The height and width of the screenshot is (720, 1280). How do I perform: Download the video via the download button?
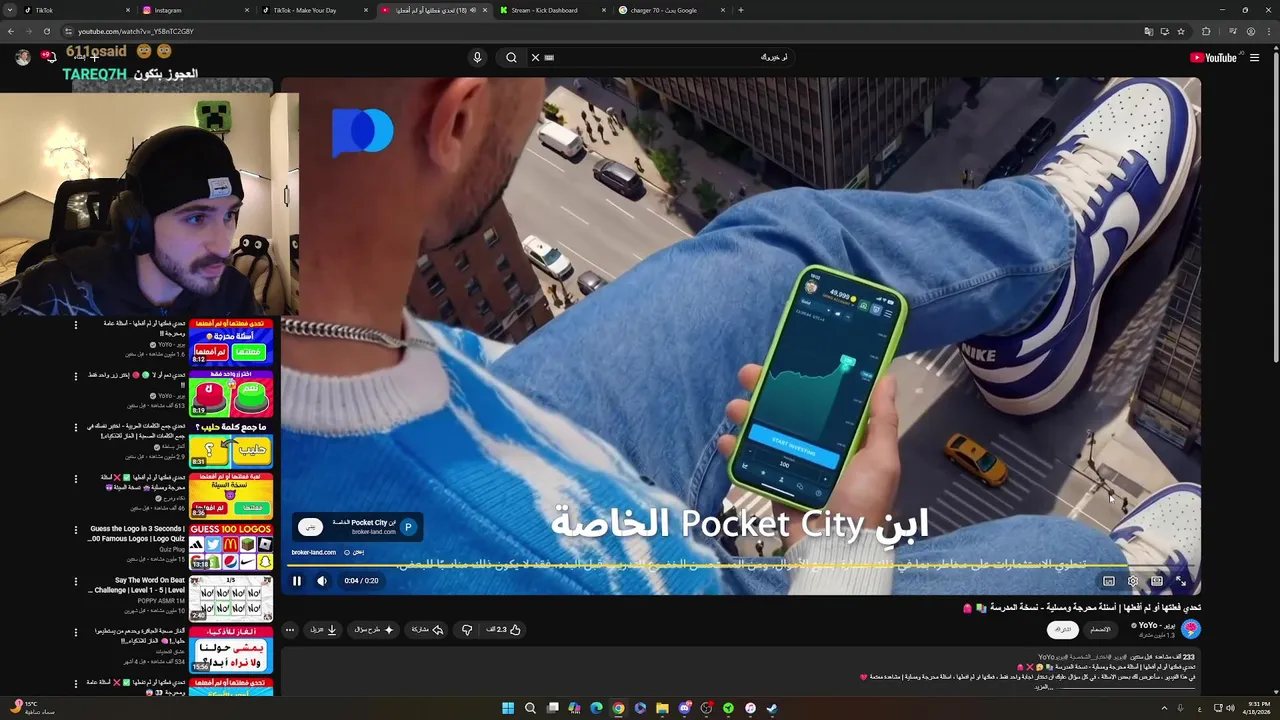[x=323, y=630]
